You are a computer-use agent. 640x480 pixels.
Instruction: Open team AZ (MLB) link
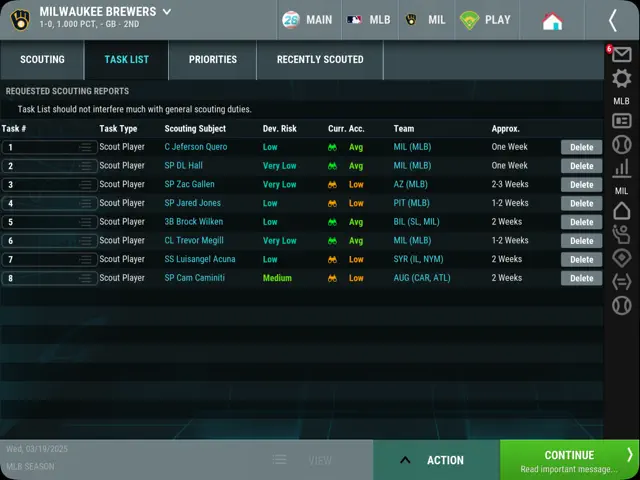[411, 184]
